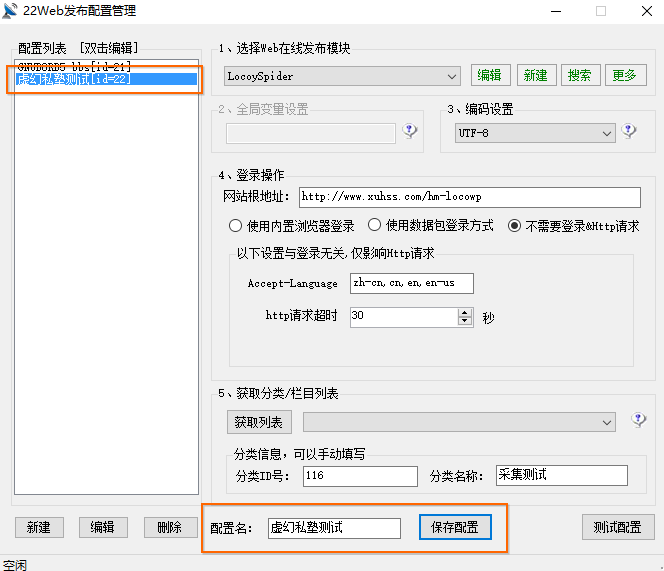This screenshot has height=571, width=664.
Task: Click the 测试配置 button
Action: click(618, 527)
